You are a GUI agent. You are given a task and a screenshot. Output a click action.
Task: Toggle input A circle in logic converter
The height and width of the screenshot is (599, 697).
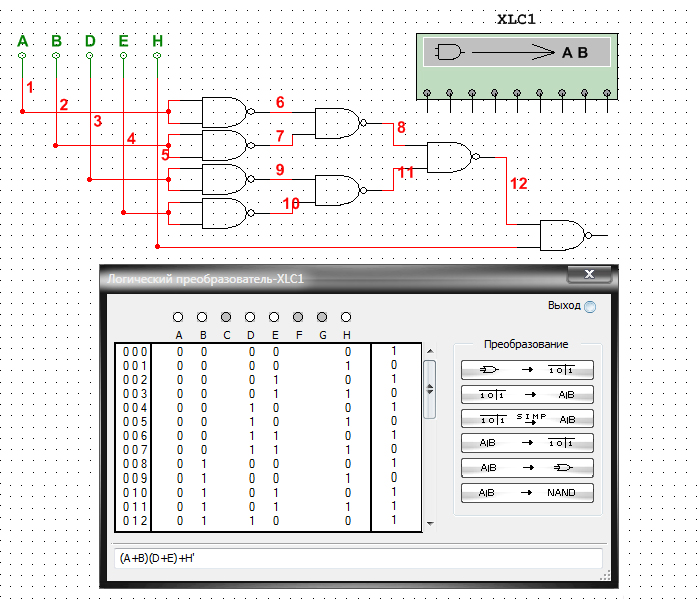[x=178, y=317]
